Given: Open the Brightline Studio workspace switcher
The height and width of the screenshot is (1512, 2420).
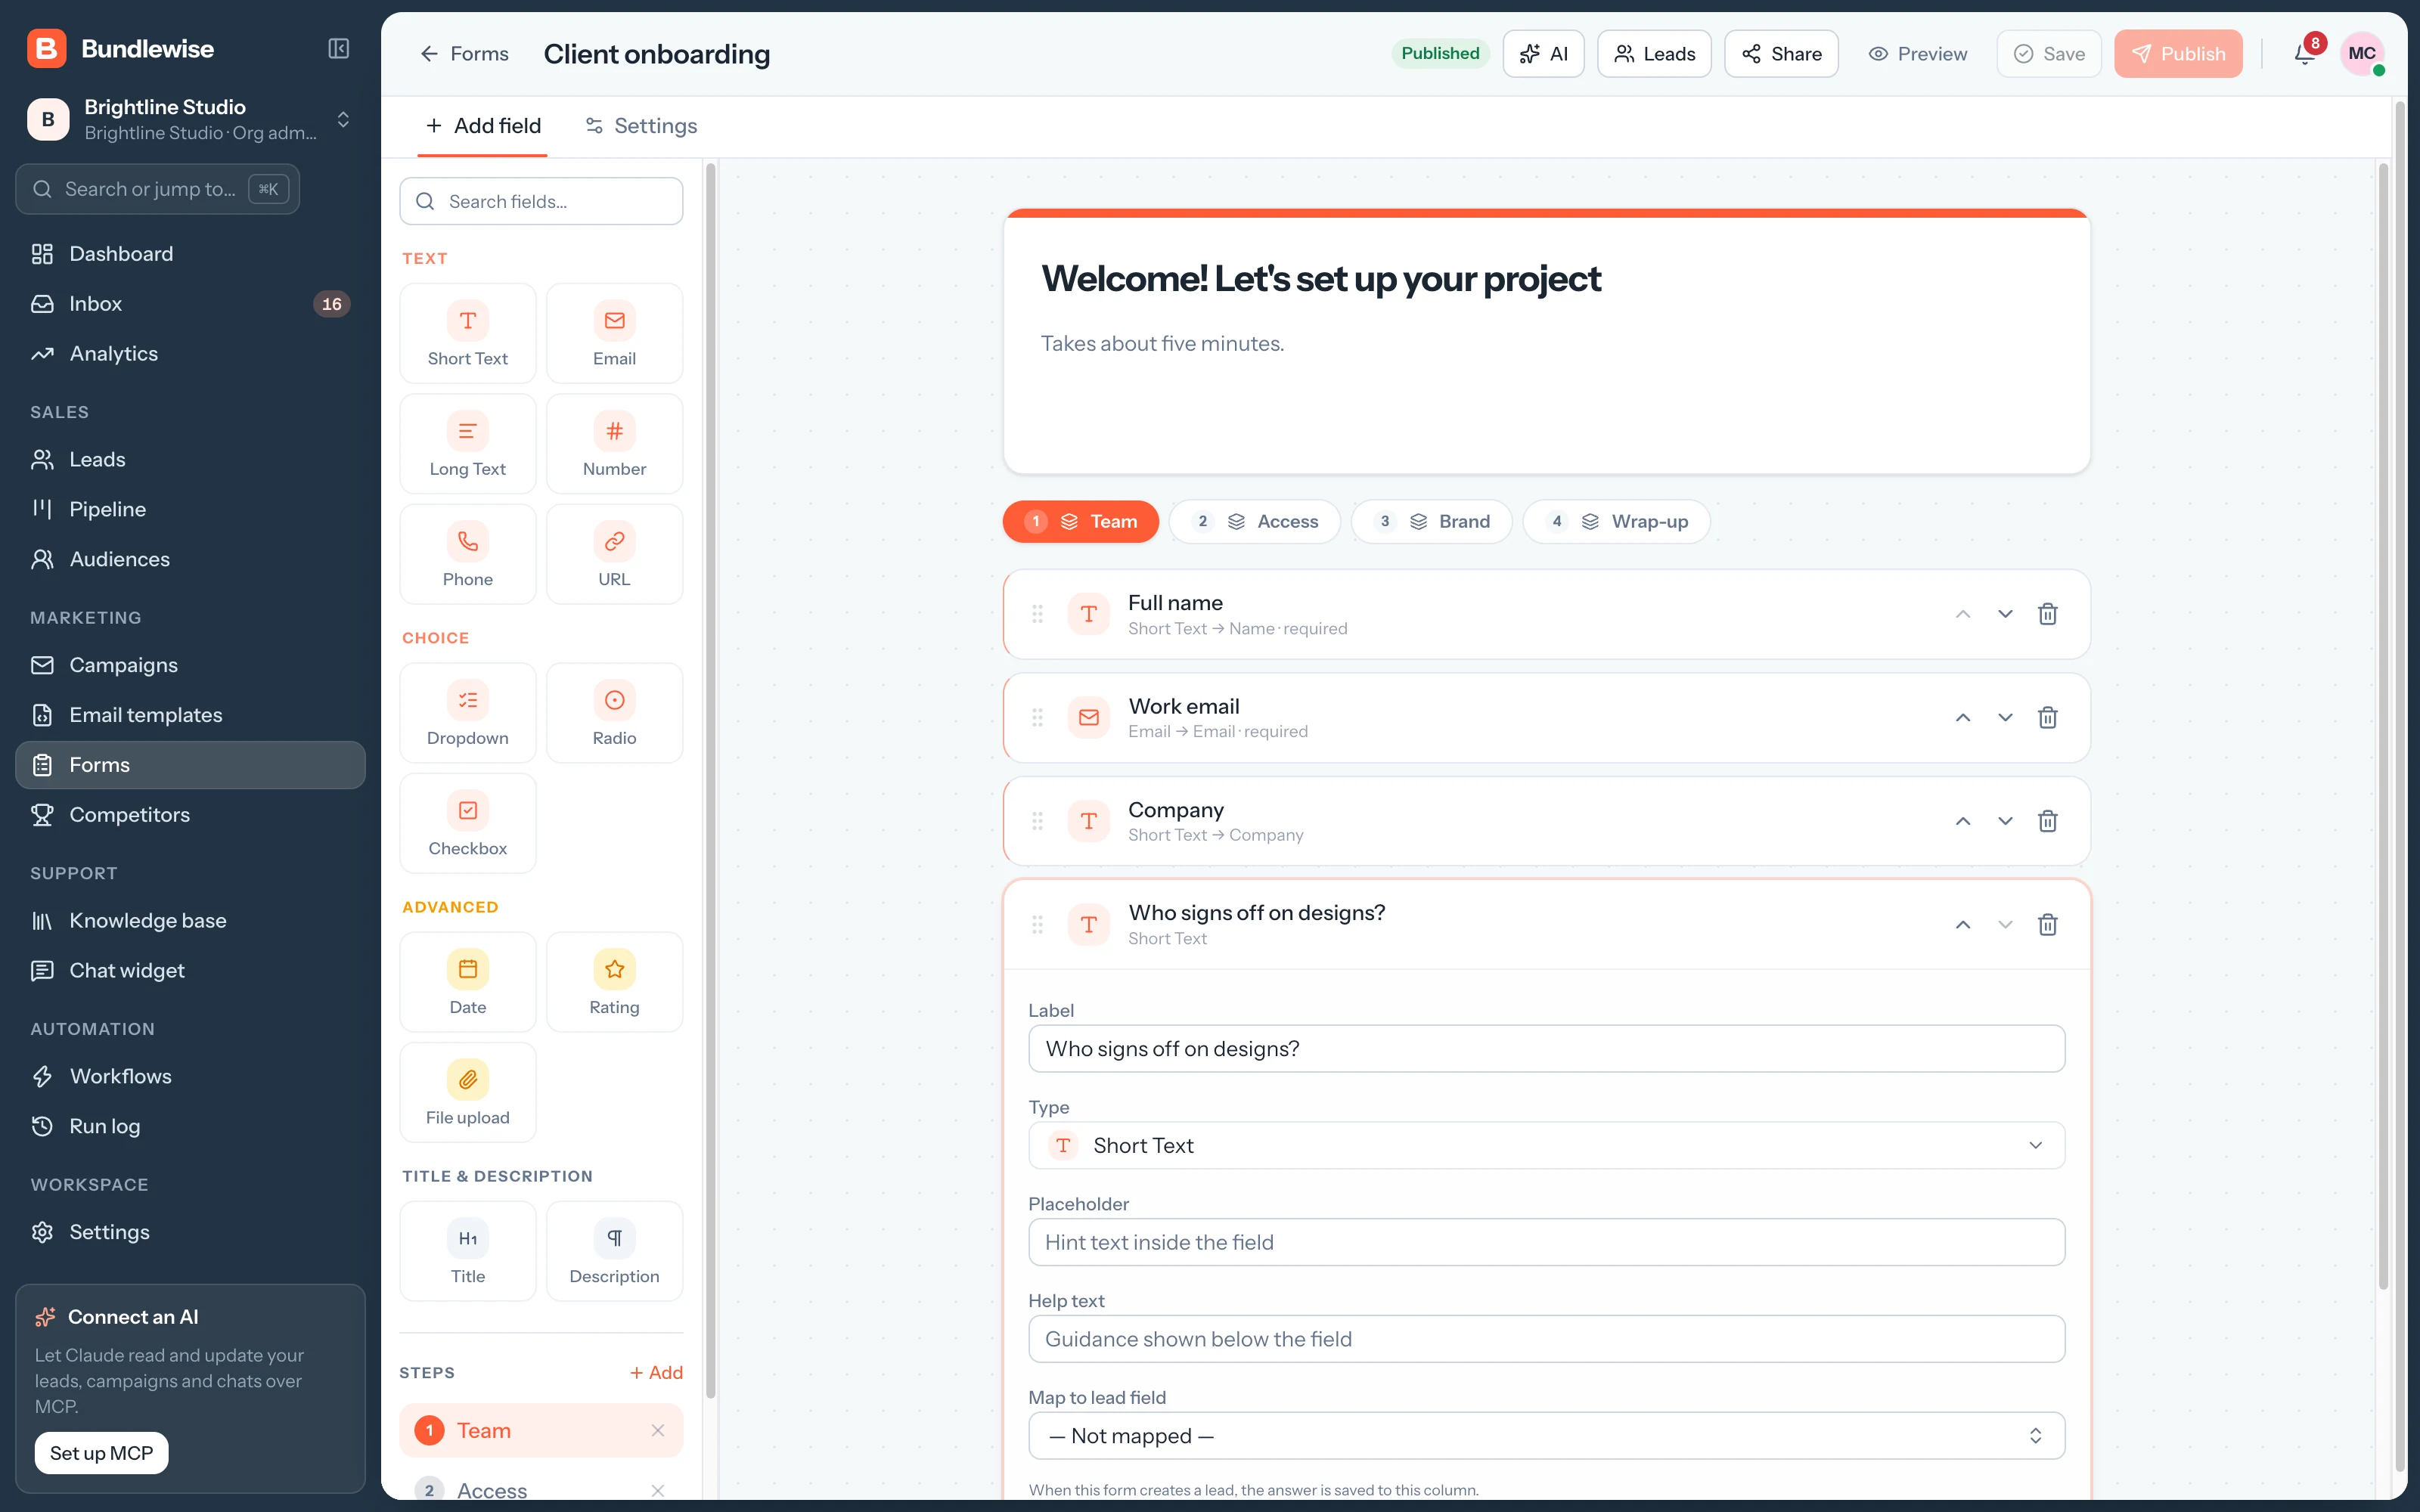Looking at the screenshot, I should (x=190, y=119).
